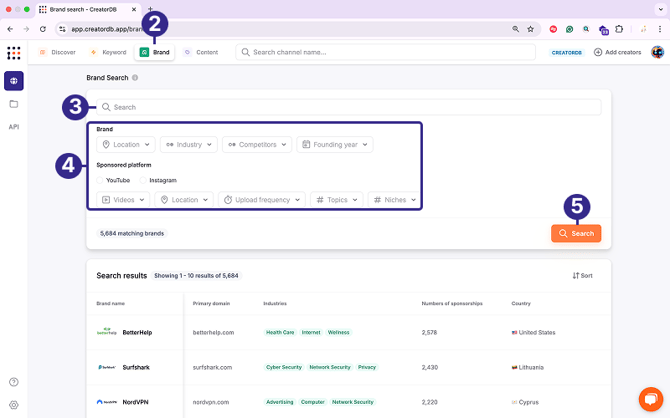The image size is (670, 418).
Task: Expand the Competitors dropdown
Action: (x=257, y=144)
